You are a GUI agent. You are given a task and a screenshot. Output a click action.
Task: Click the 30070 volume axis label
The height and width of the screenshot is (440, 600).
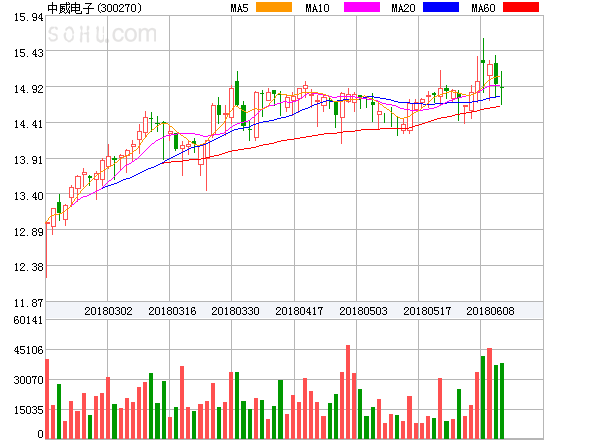coord(28,380)
